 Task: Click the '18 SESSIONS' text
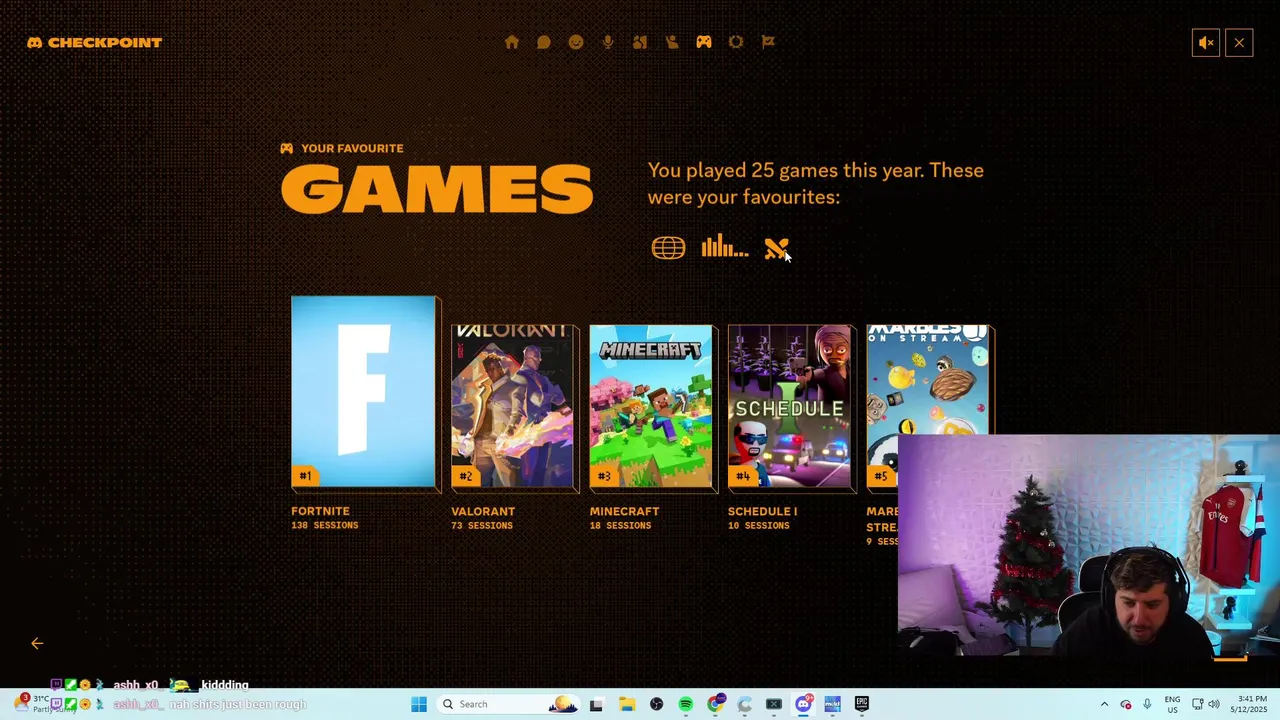pyautogui.click(x=620, y=526)
